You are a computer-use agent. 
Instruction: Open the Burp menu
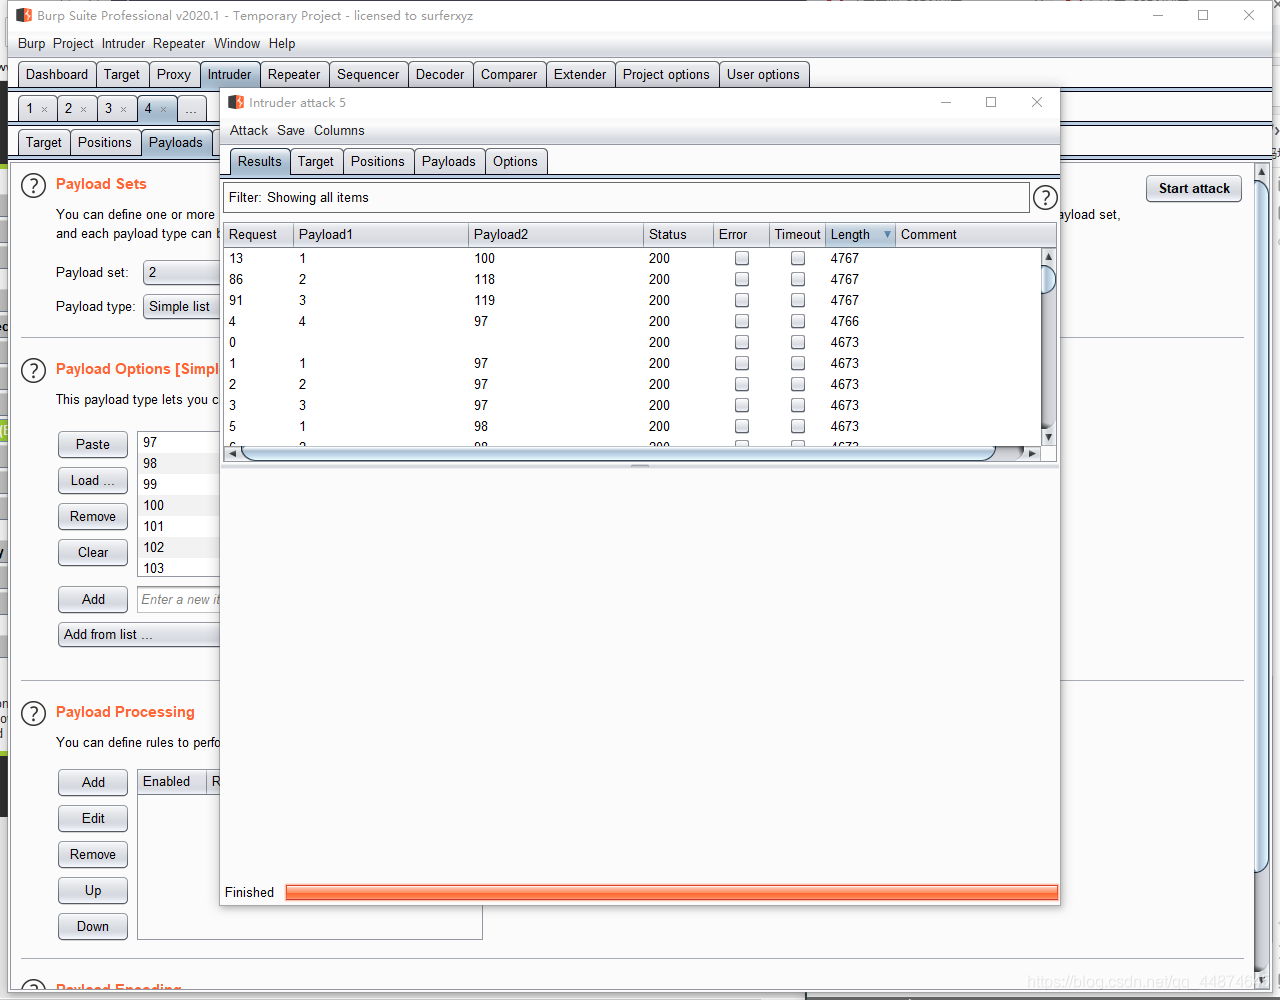tap(32, 43)
